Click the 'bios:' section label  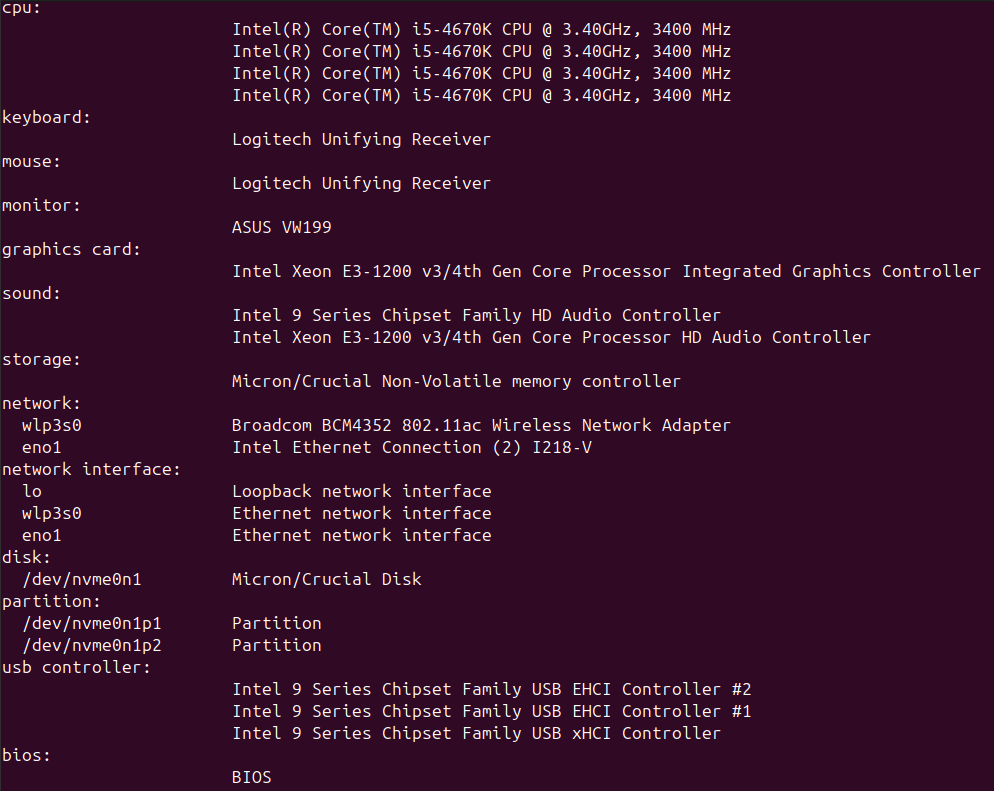coord(26,756)
